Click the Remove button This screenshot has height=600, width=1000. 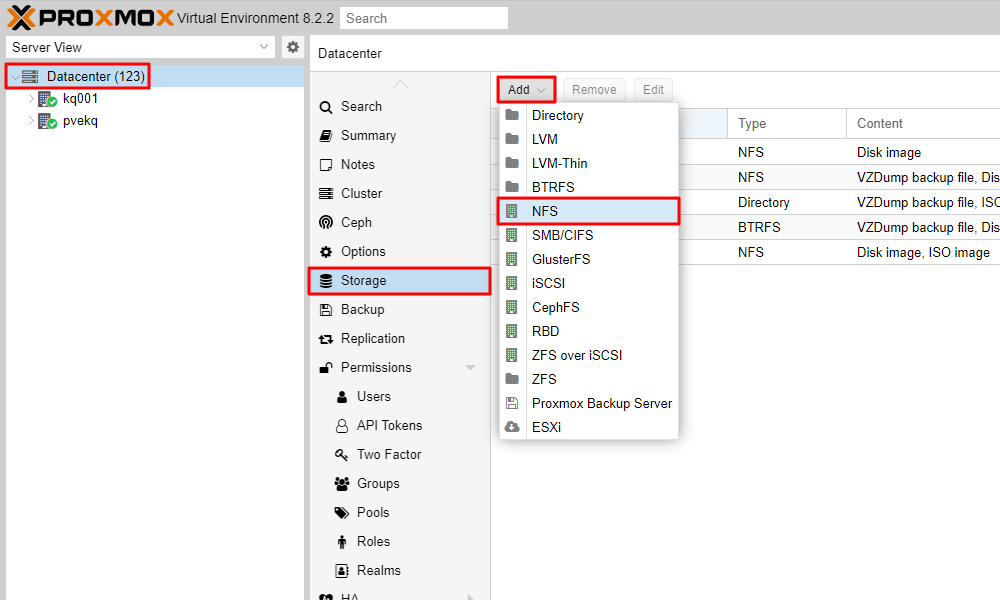(594, 89)
